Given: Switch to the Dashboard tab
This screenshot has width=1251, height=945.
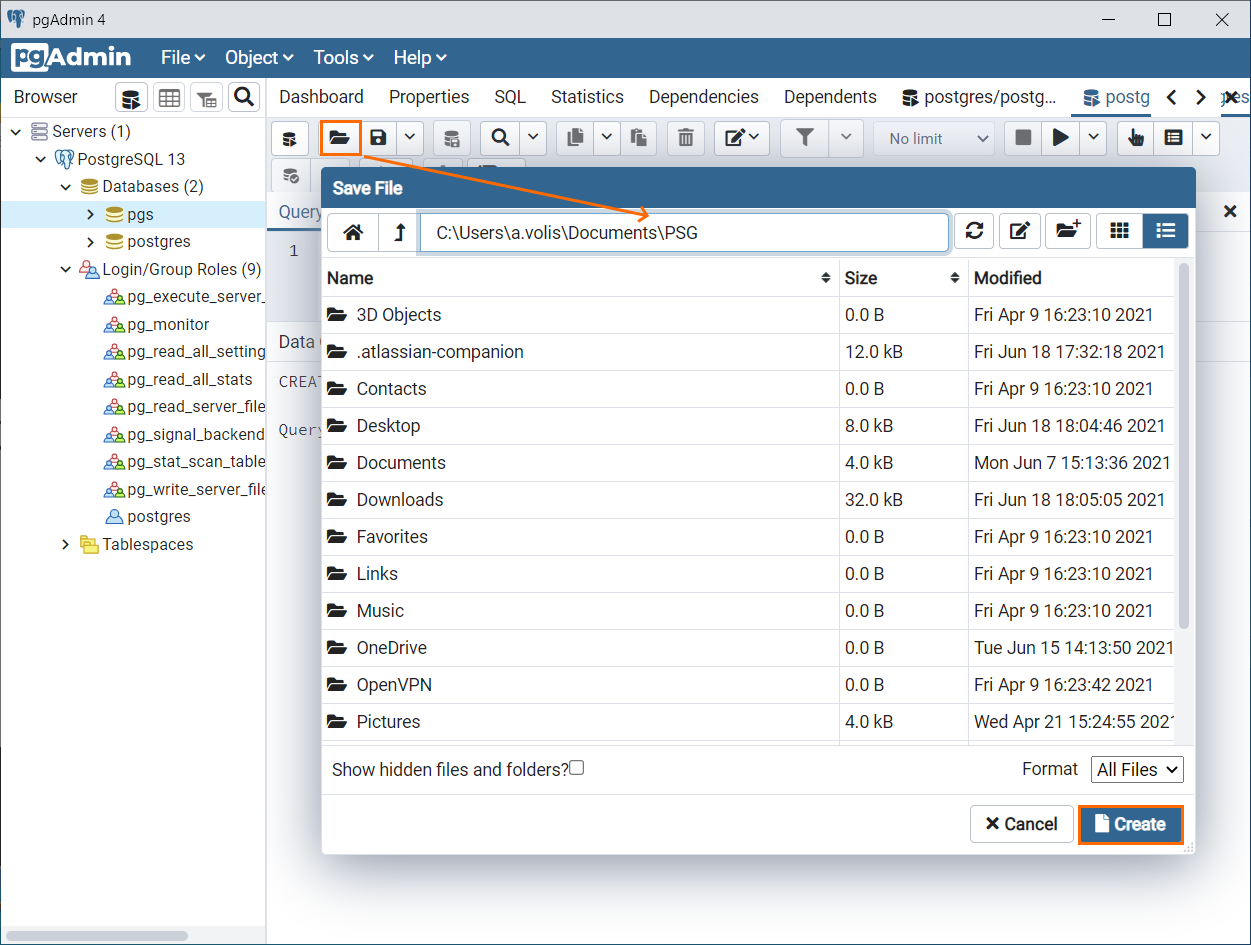Looking at the screenshot, I should coord(321,97).
